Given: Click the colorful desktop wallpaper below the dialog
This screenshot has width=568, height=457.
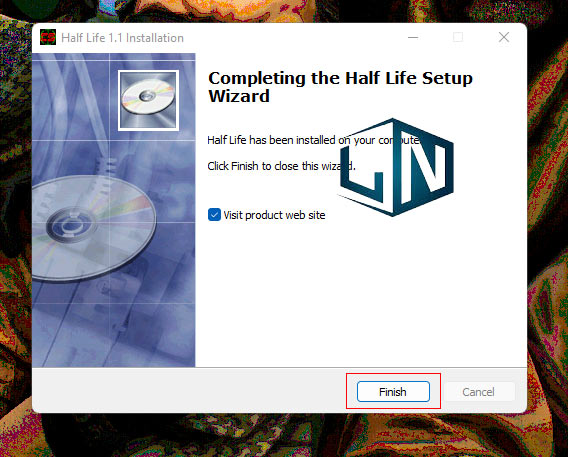Looking at the screenshot, I should click(284, 436).
